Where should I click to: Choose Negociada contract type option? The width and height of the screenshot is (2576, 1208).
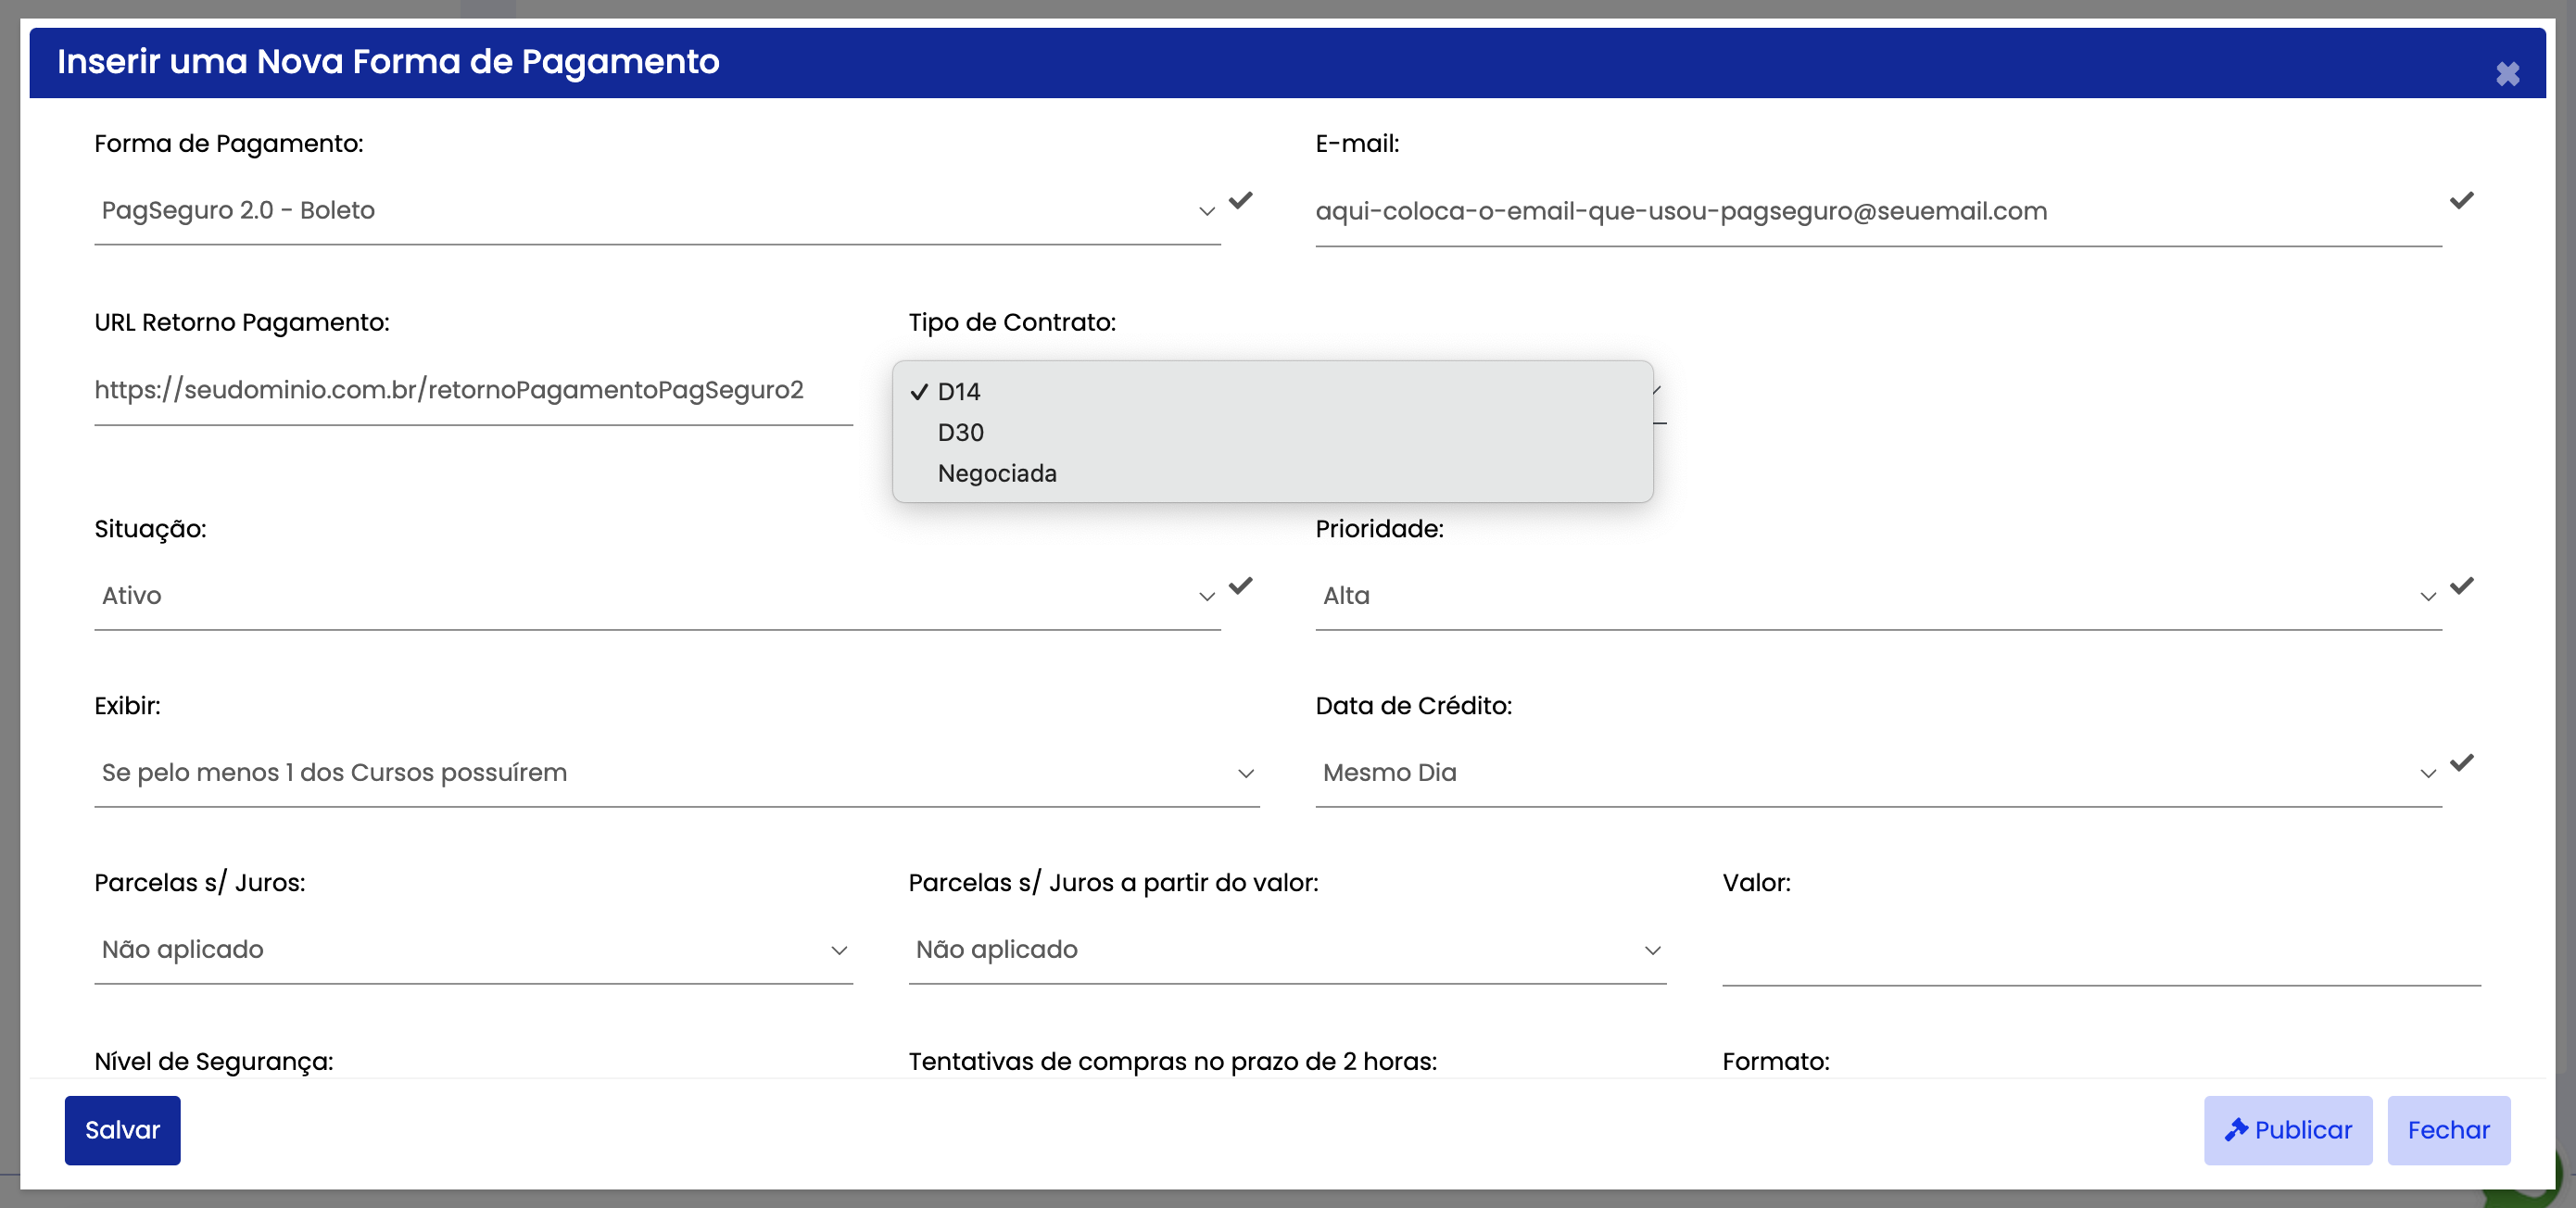[1272, 473]
